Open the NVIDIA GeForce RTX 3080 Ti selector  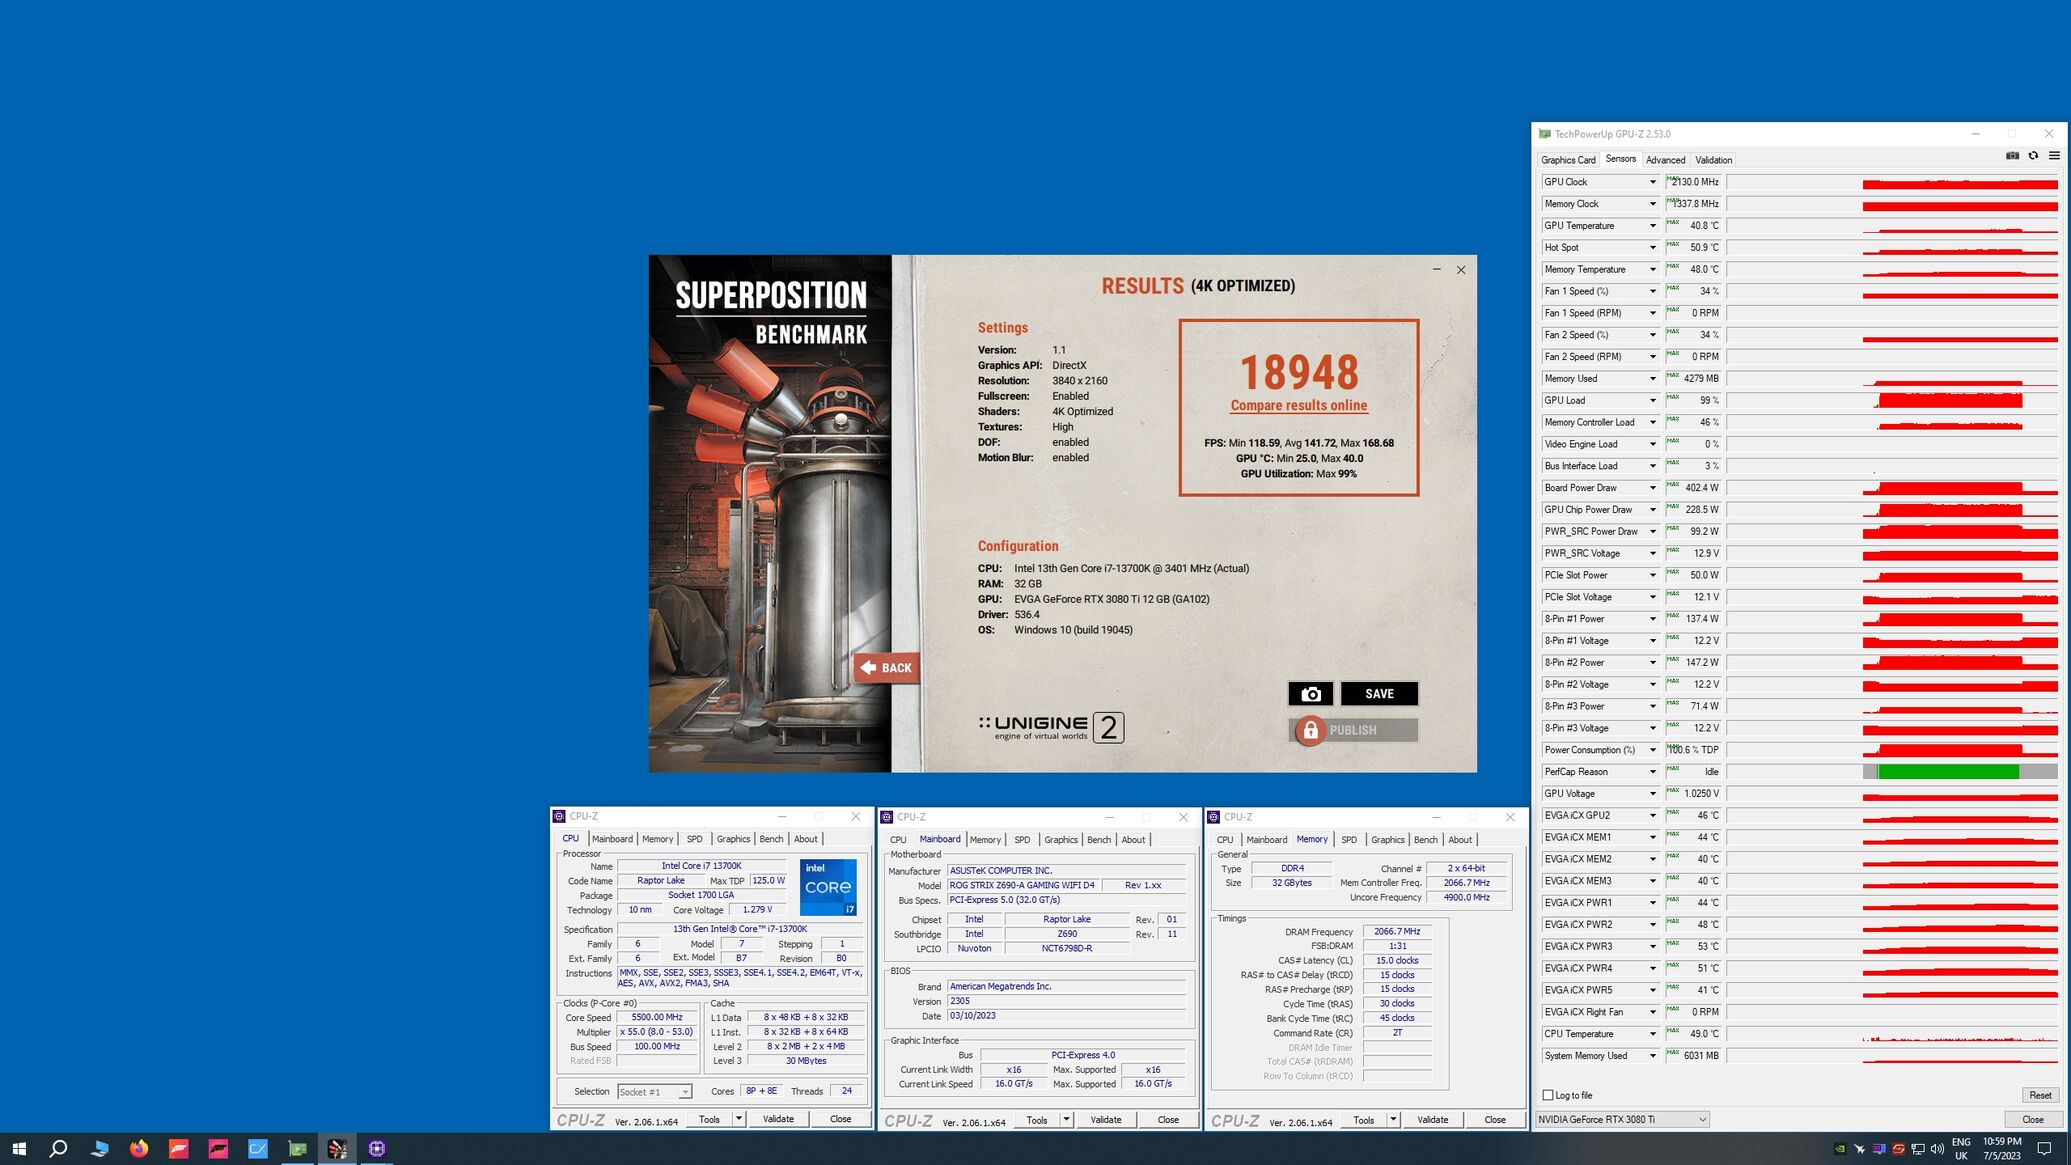(x=1622, y=1119)
